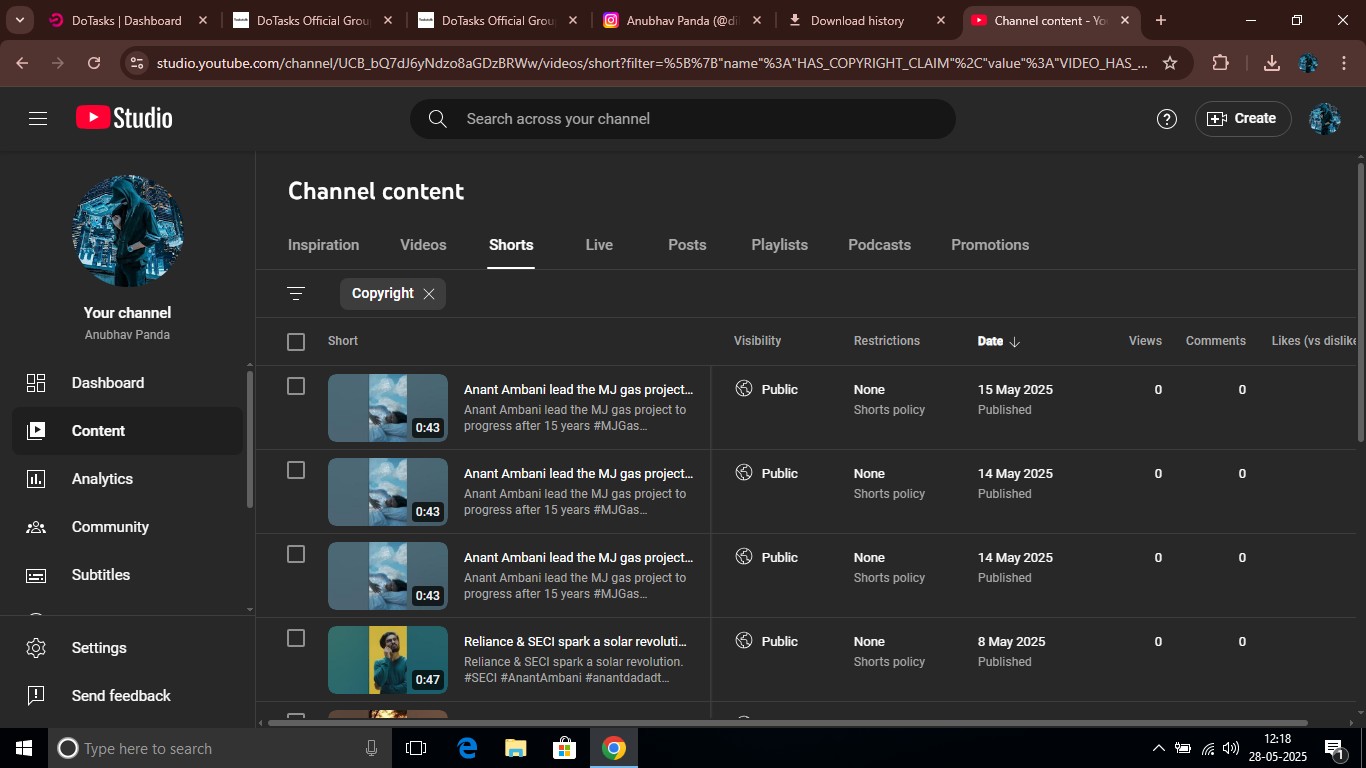Screen dimensions: 1366x768
Task: Switch to the Promotions tab
Action: 990,245
